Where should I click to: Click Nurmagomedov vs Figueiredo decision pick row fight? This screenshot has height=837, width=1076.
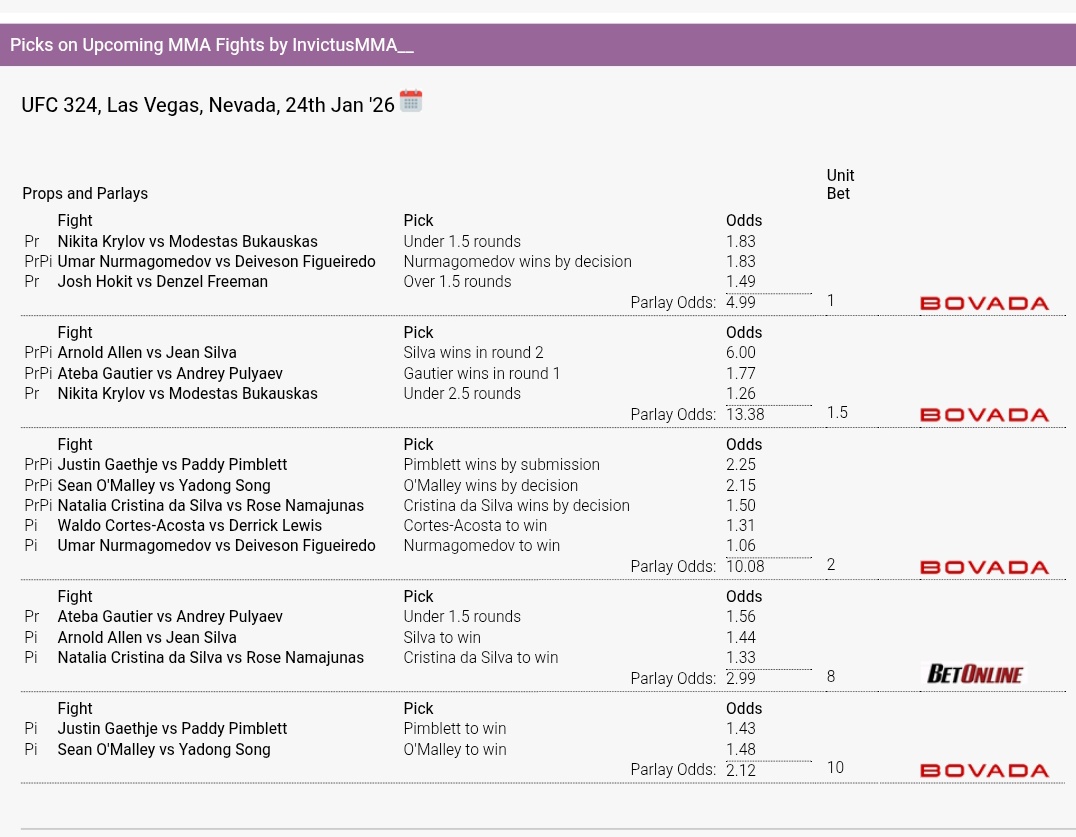(x=216, y=261)
